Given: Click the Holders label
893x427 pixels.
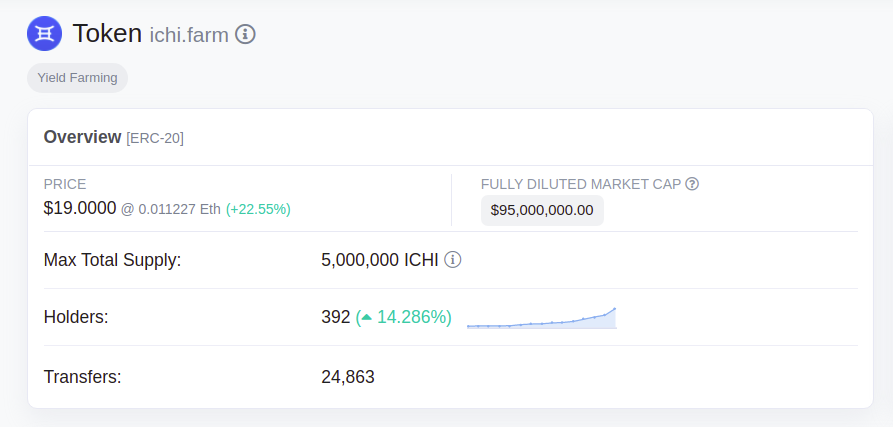Looking at the screenshot, I should [76, 317].
